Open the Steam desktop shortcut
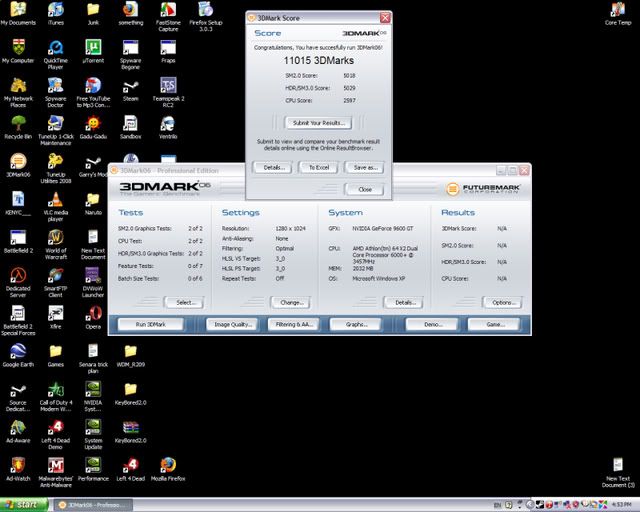The image size is (640, 512). pos(131,90)
